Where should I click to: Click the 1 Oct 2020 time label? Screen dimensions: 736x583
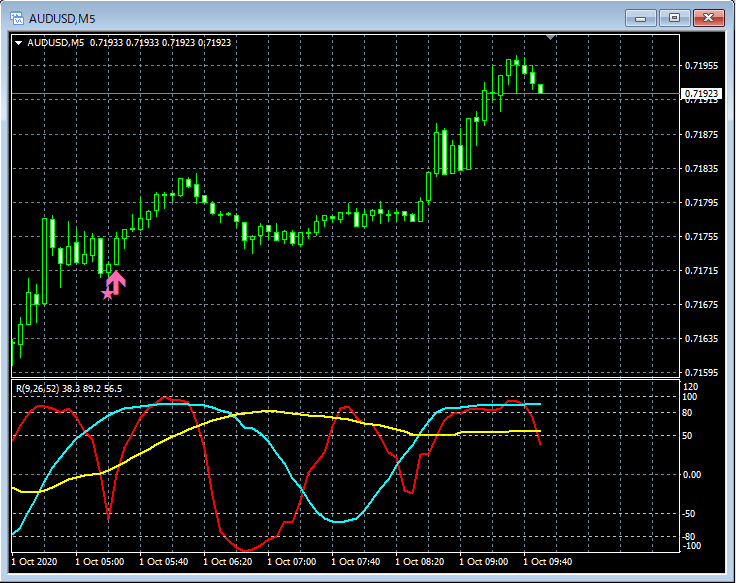34,562
